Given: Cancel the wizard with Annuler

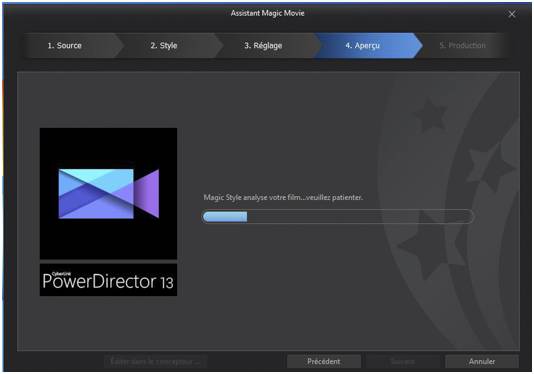Looking at the screenshot, I should (482, 361).
